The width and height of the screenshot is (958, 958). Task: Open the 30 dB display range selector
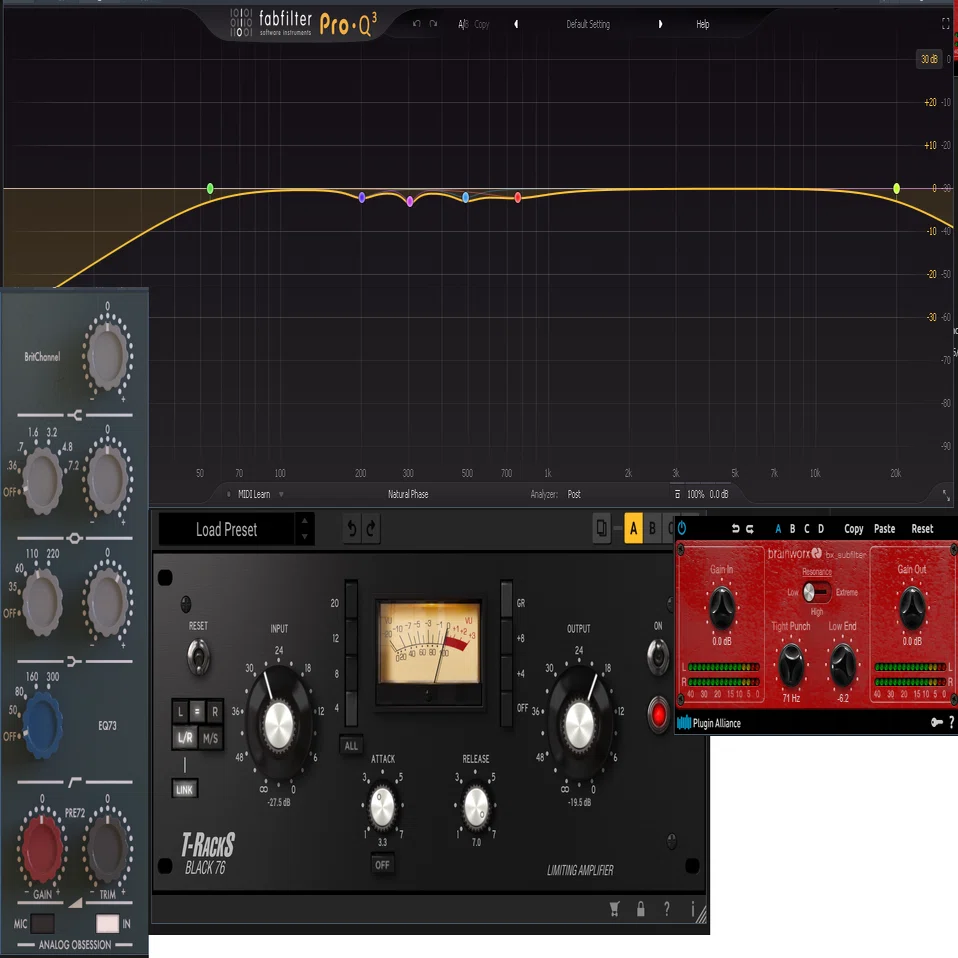[929, 59]
